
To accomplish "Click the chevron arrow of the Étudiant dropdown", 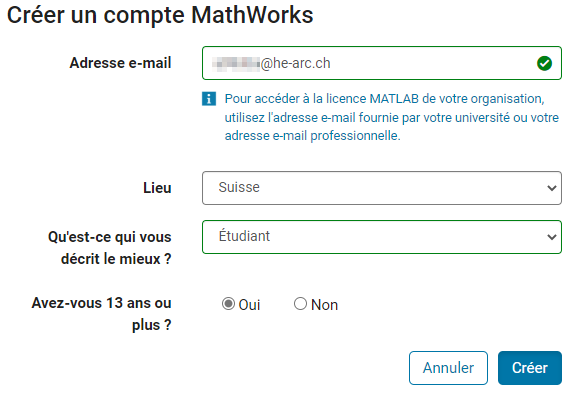I will pos(552,237).
